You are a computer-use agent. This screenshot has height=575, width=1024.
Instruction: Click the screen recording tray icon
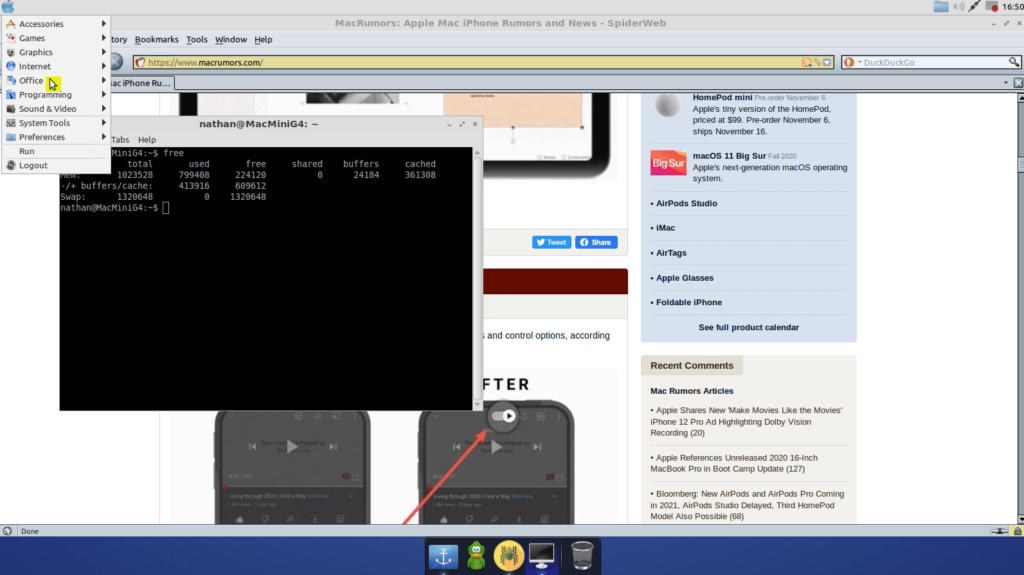coord(992,7)
